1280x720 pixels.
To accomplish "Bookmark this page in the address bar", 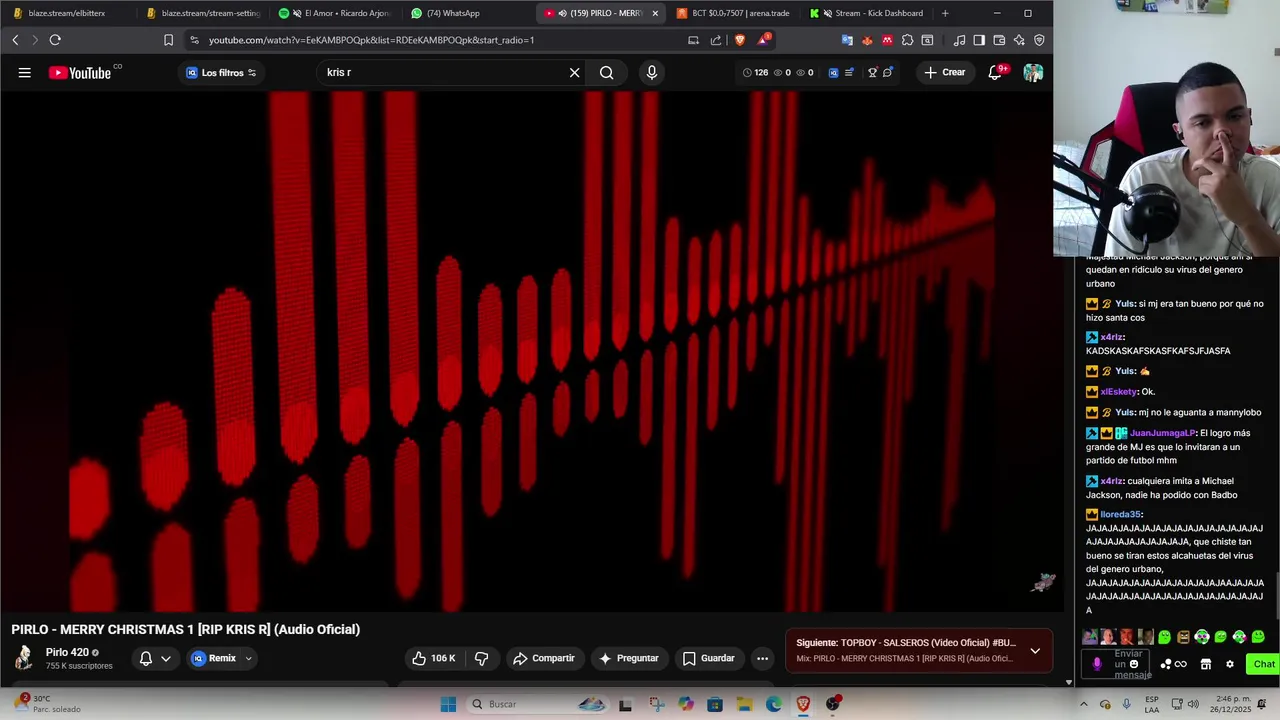I will point(168,40).
